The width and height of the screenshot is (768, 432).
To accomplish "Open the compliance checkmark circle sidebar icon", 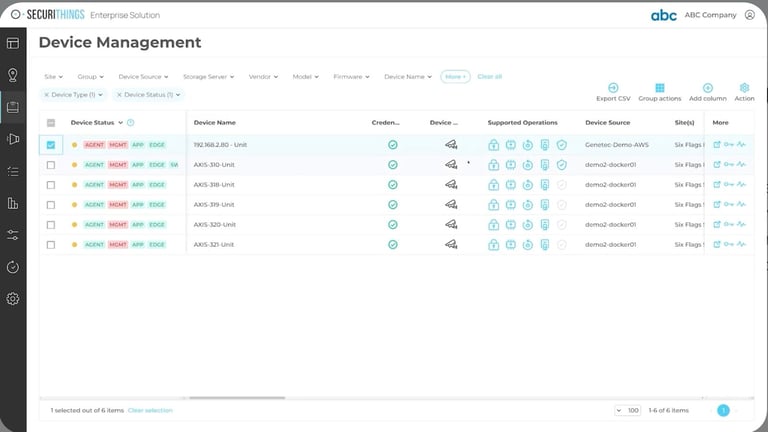I will pos(13,267).
